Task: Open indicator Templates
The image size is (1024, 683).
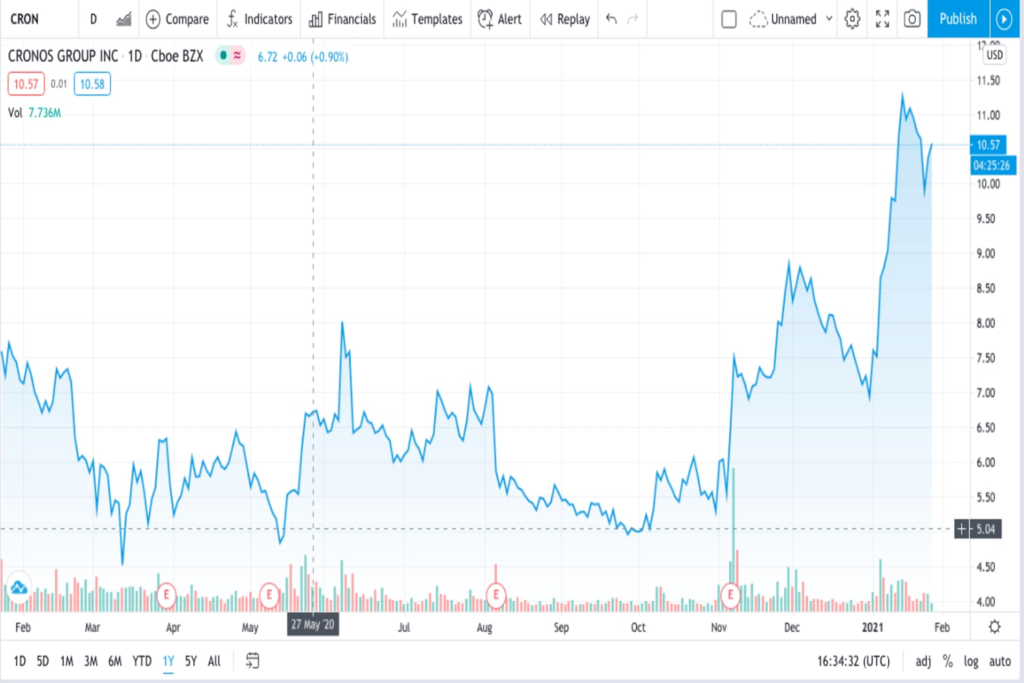Action: point(427,19)
